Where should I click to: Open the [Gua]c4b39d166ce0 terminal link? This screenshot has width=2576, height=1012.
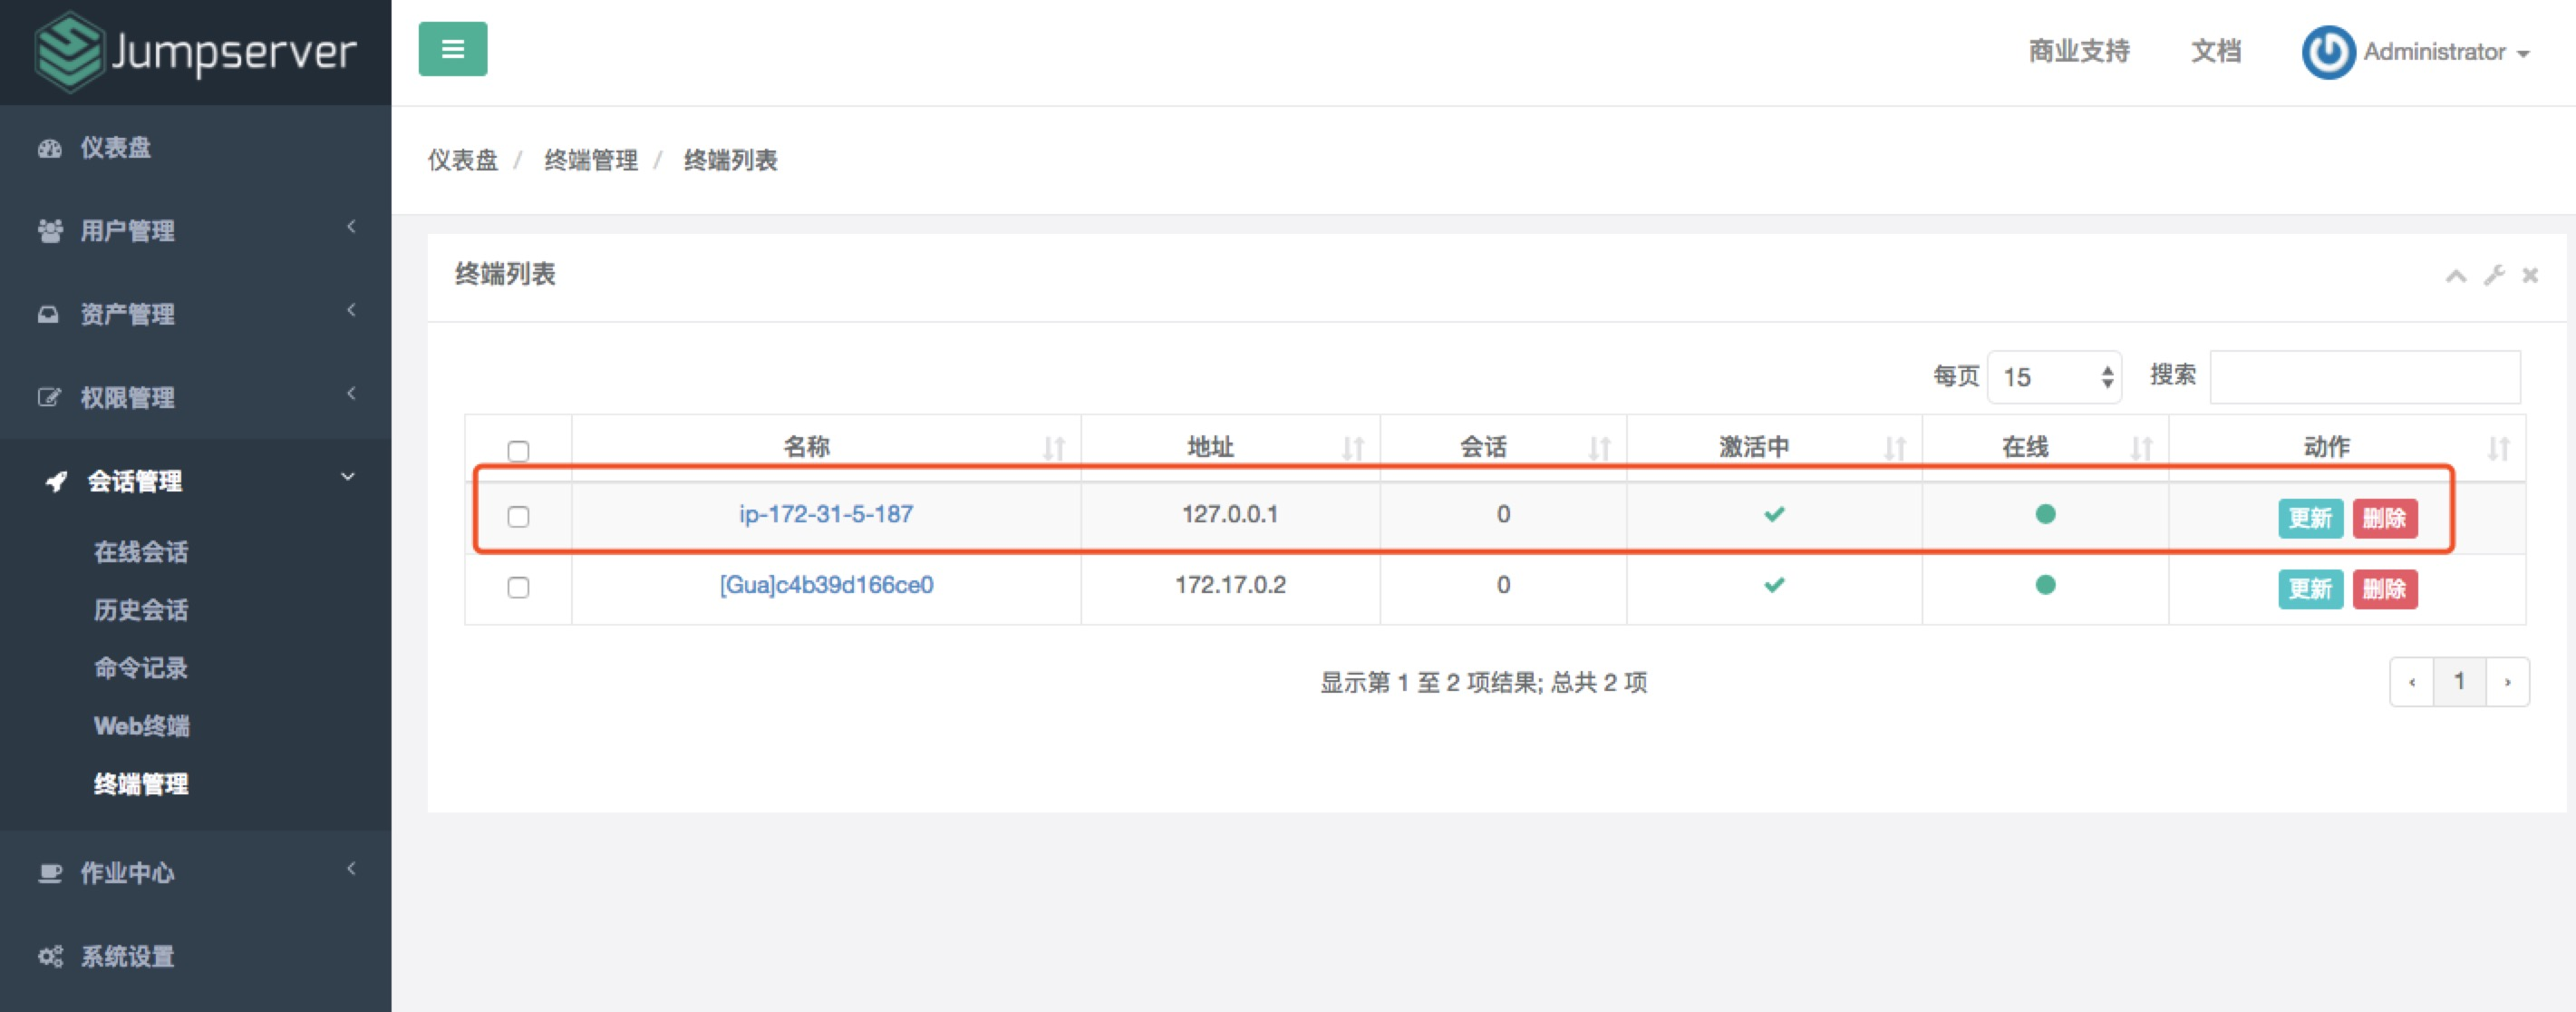(x=826, y=585)
